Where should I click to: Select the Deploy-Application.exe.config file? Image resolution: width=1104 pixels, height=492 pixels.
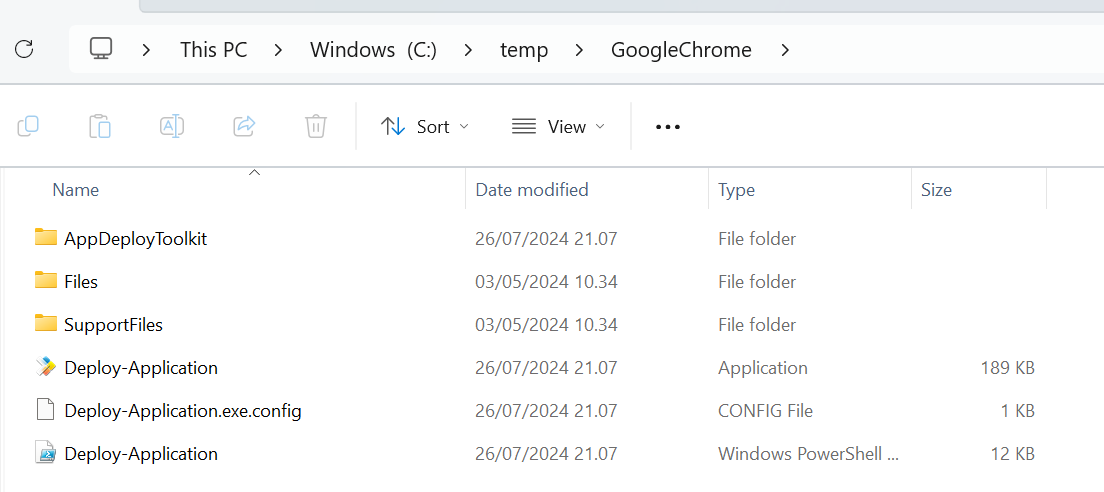click(x=182, y=410)
